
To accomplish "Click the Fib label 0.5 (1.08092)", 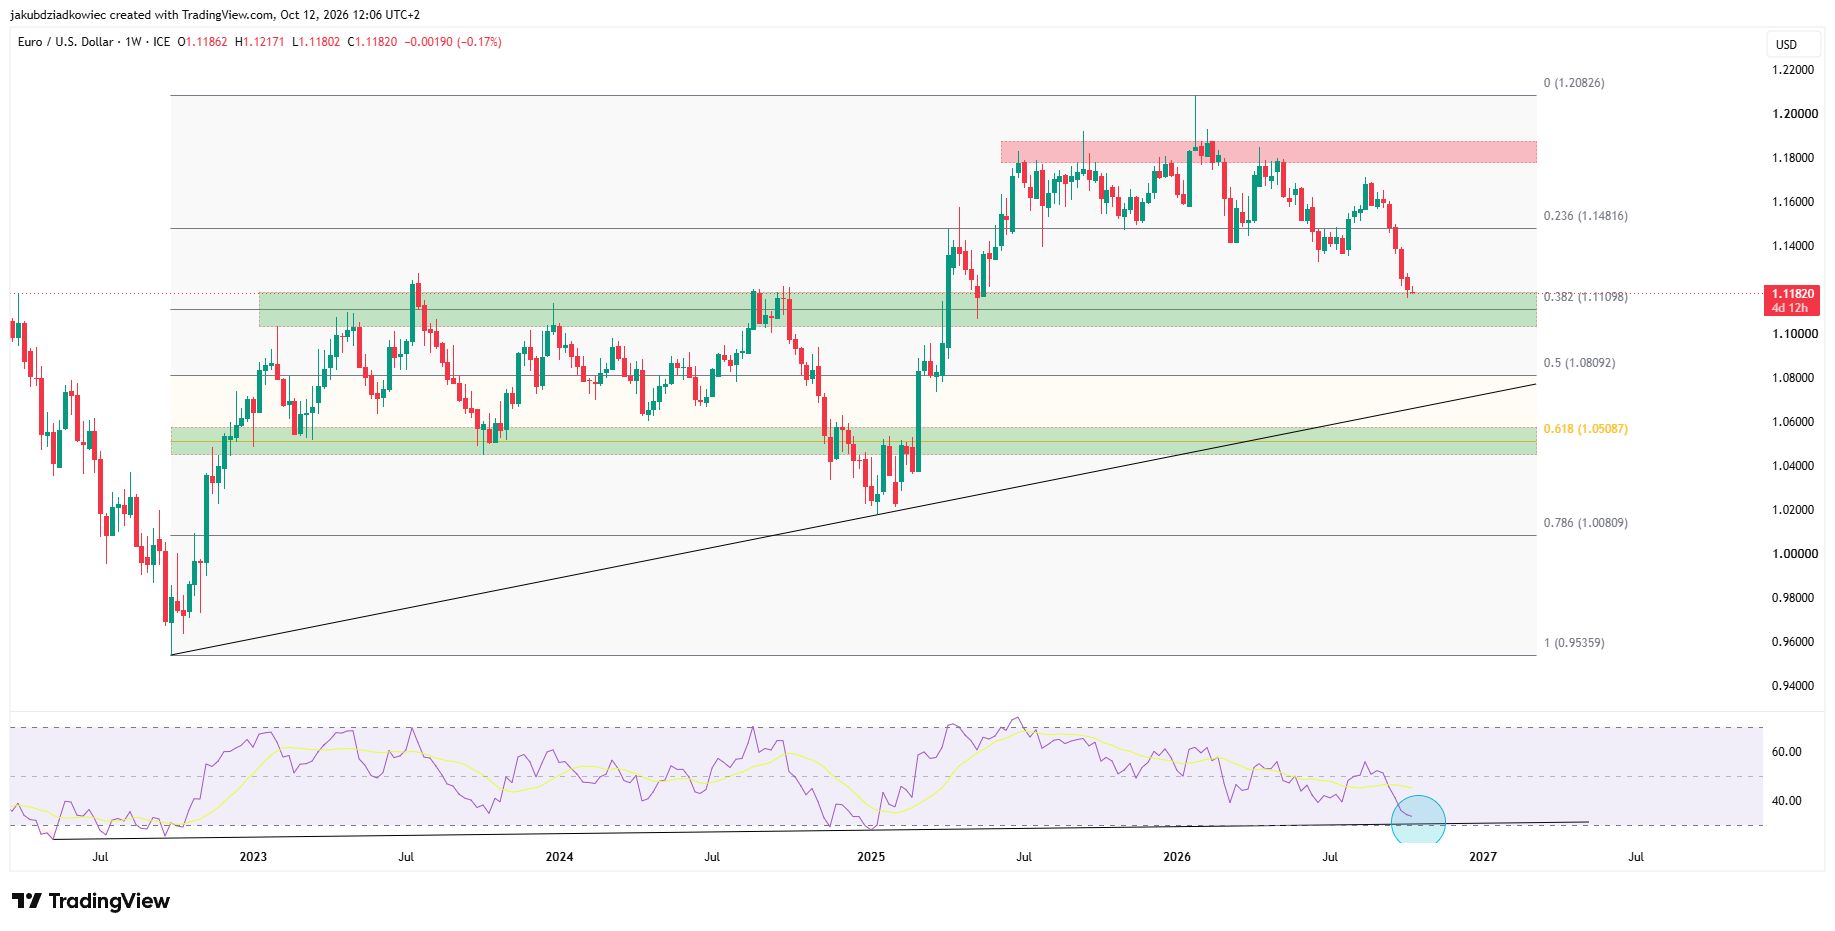I will pyautogui.click(x=1579, y=363).
